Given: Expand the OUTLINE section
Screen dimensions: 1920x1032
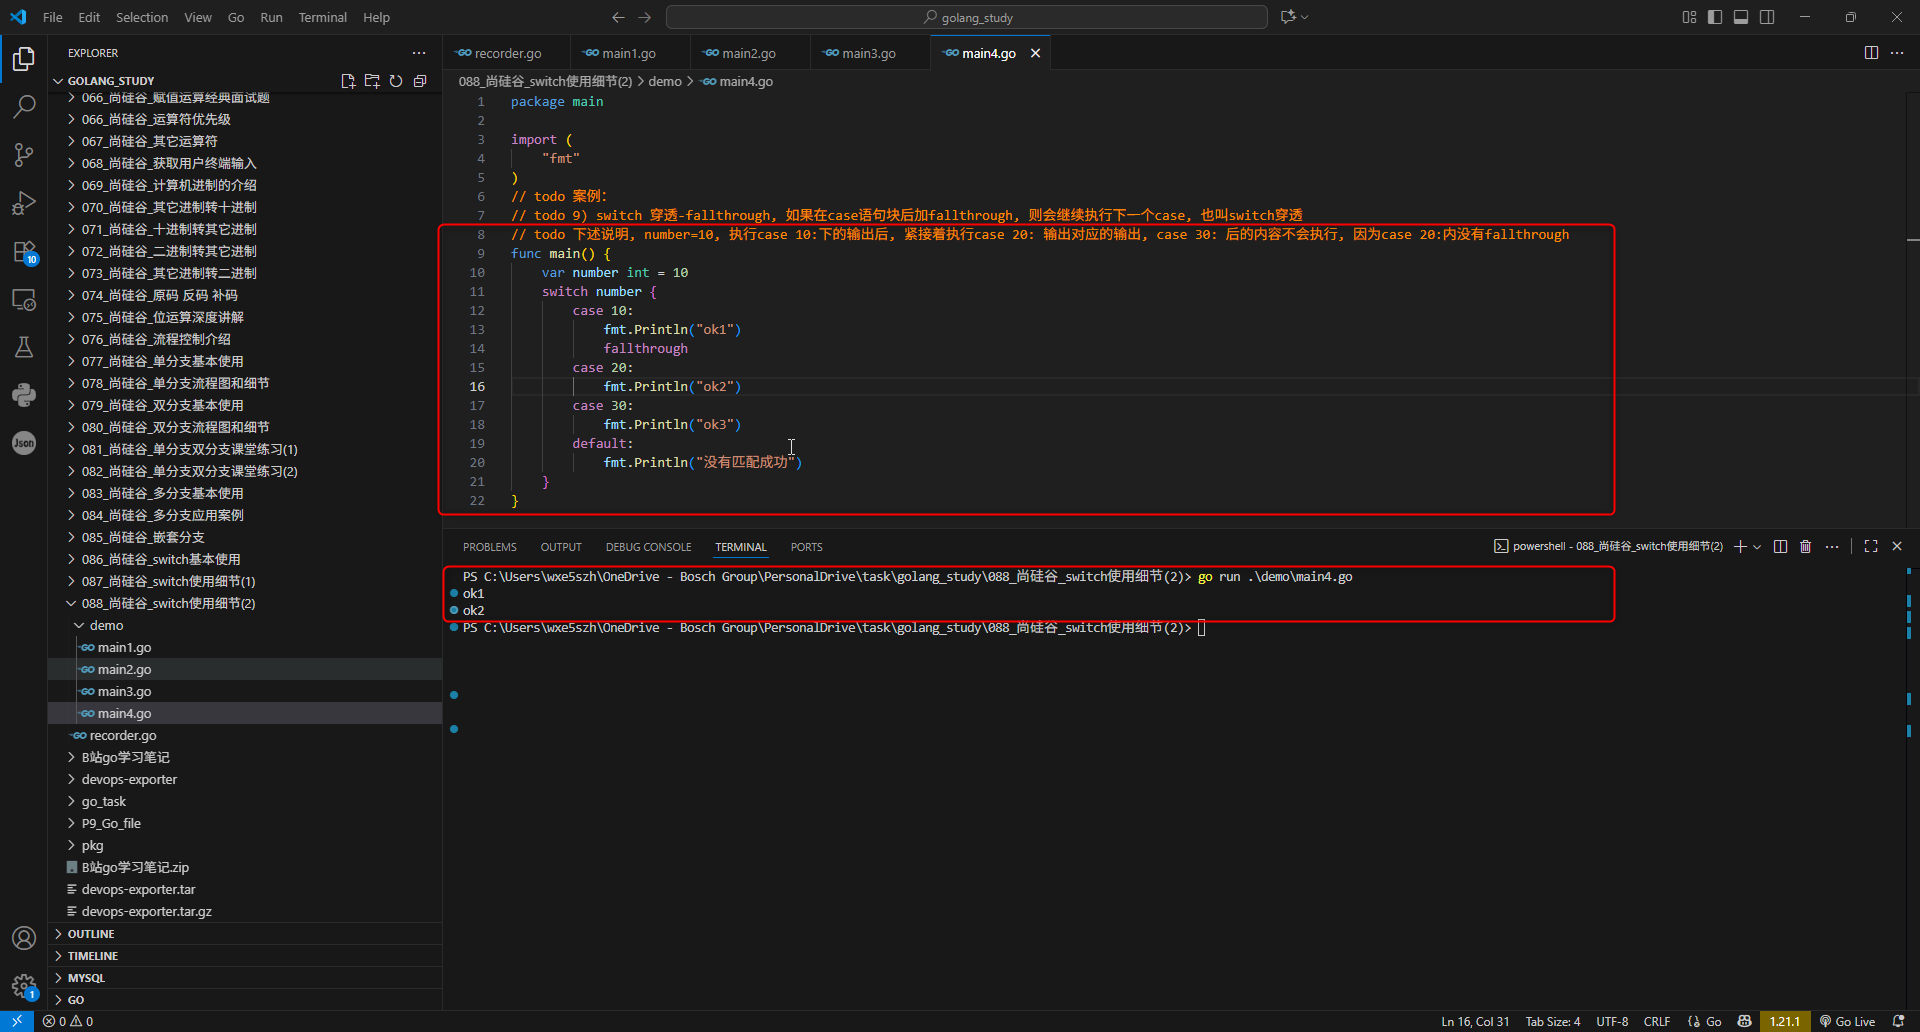Looking at the screenshot, I should [x=245, y=934].
